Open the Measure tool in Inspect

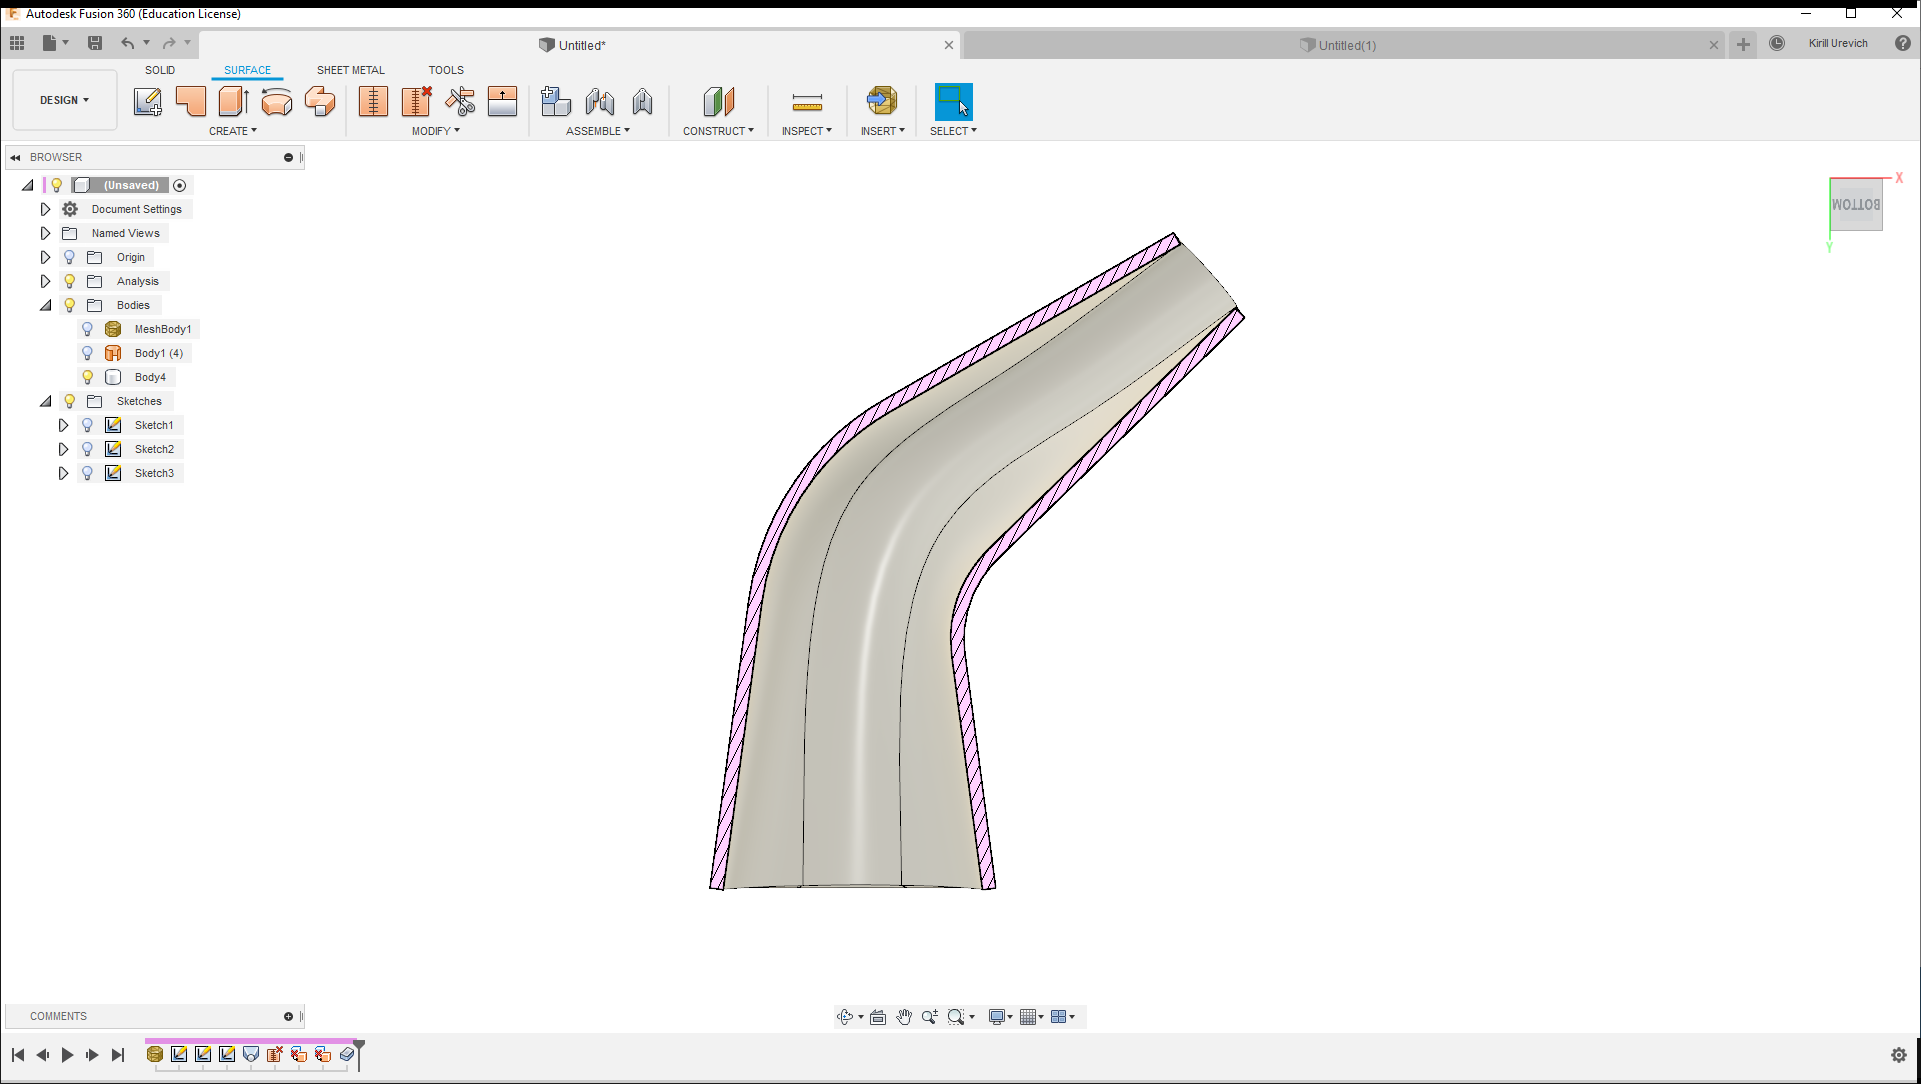[x=806, y=101]
